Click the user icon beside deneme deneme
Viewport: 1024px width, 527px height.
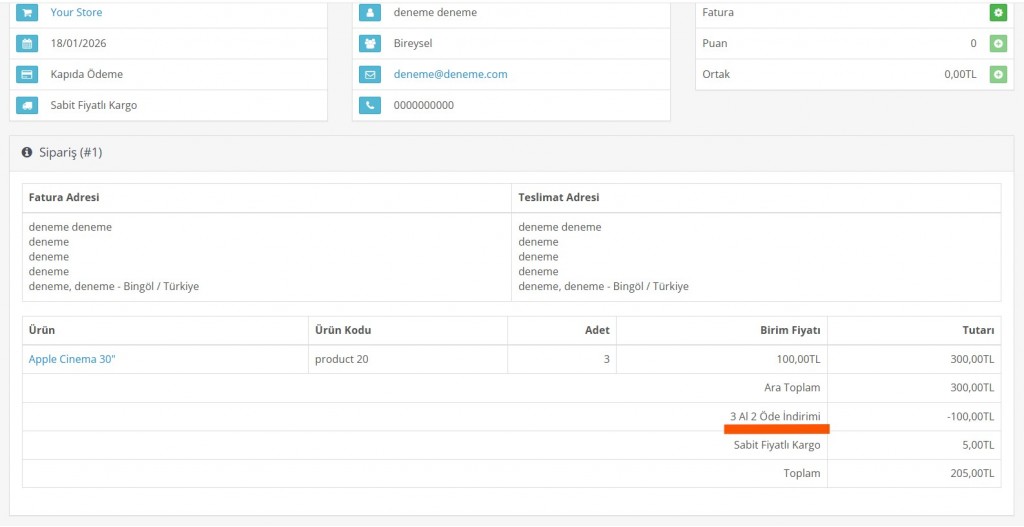[x=370, y=13]
